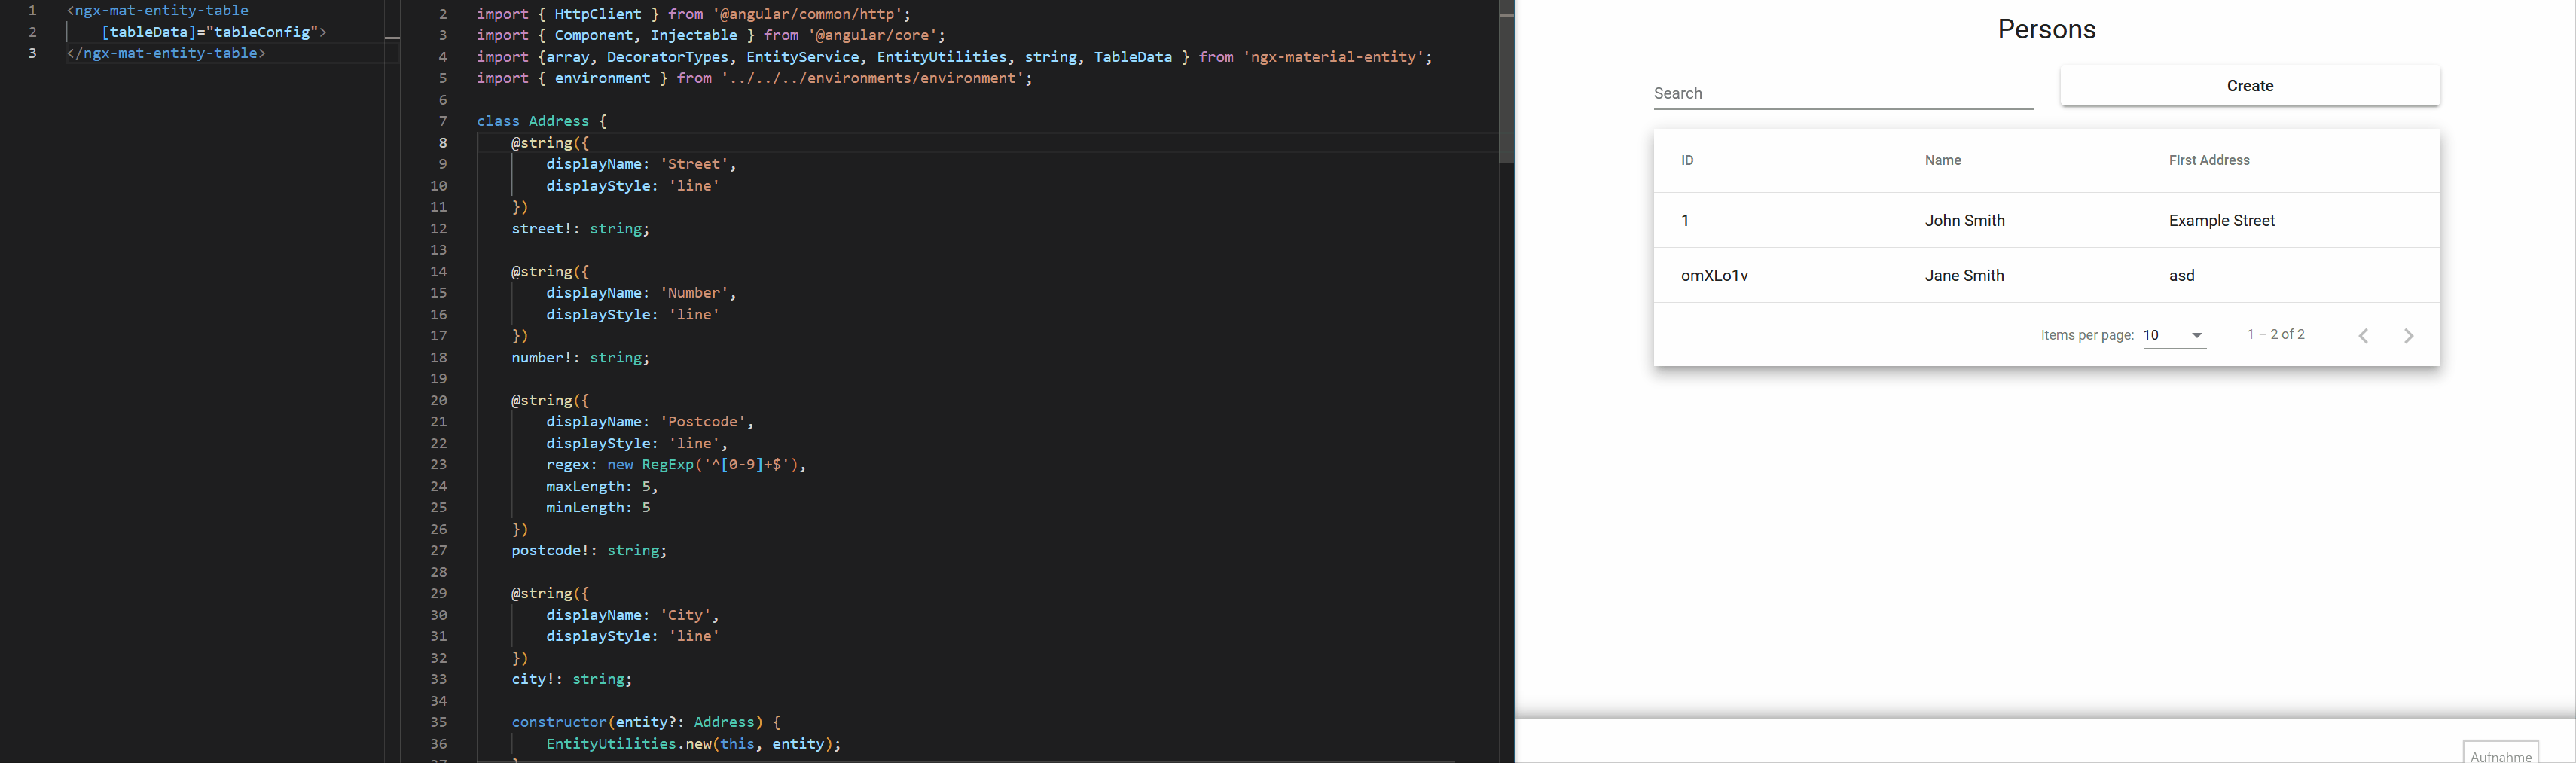Place cursor on the class Address line

click(541, 121)
